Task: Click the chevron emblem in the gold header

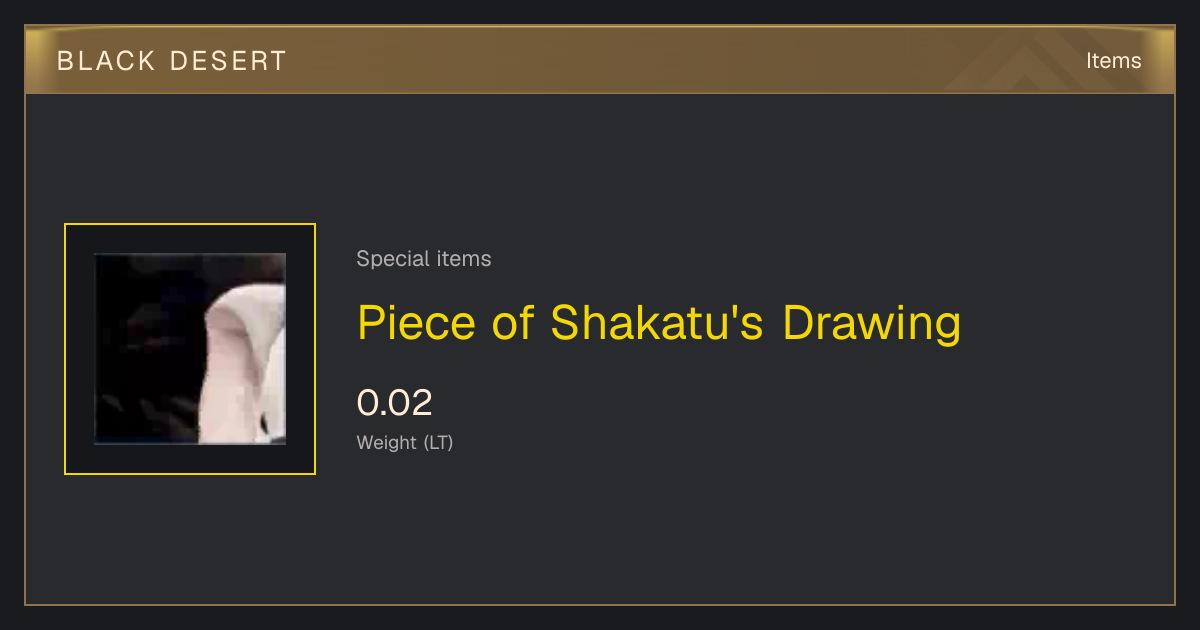Action: (1030, 62)
